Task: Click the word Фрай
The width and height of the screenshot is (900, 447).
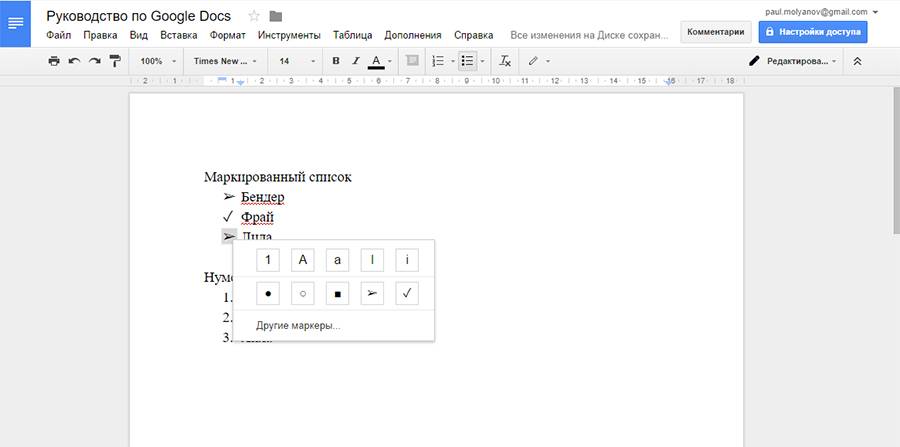Action: (257, 217)
